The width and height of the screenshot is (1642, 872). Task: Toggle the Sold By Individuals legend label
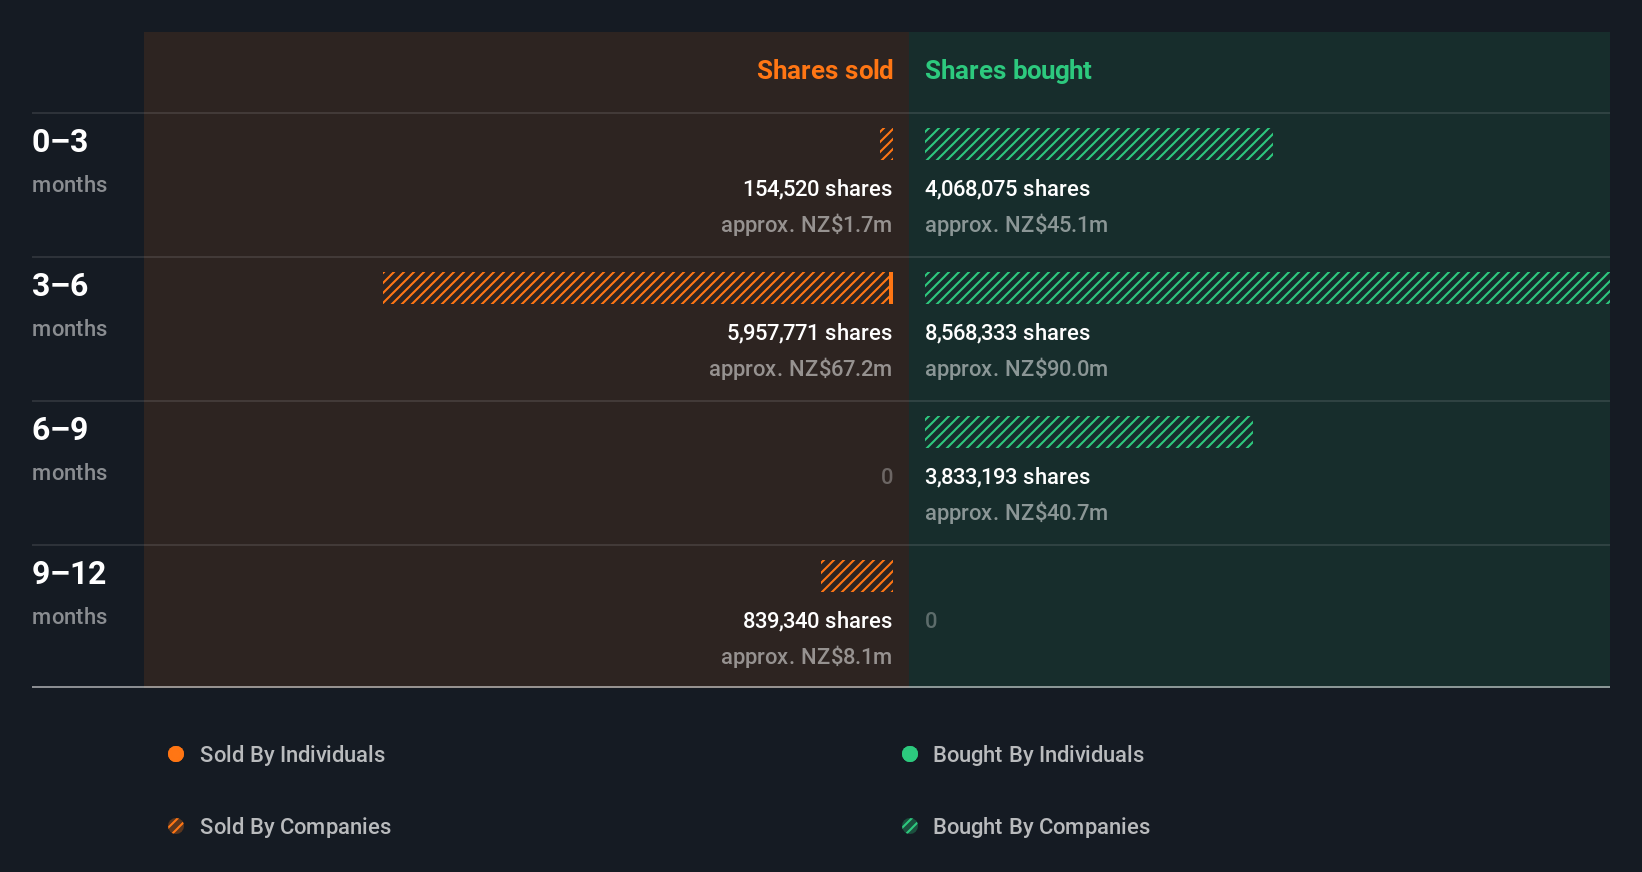click(x=292, y=754)
